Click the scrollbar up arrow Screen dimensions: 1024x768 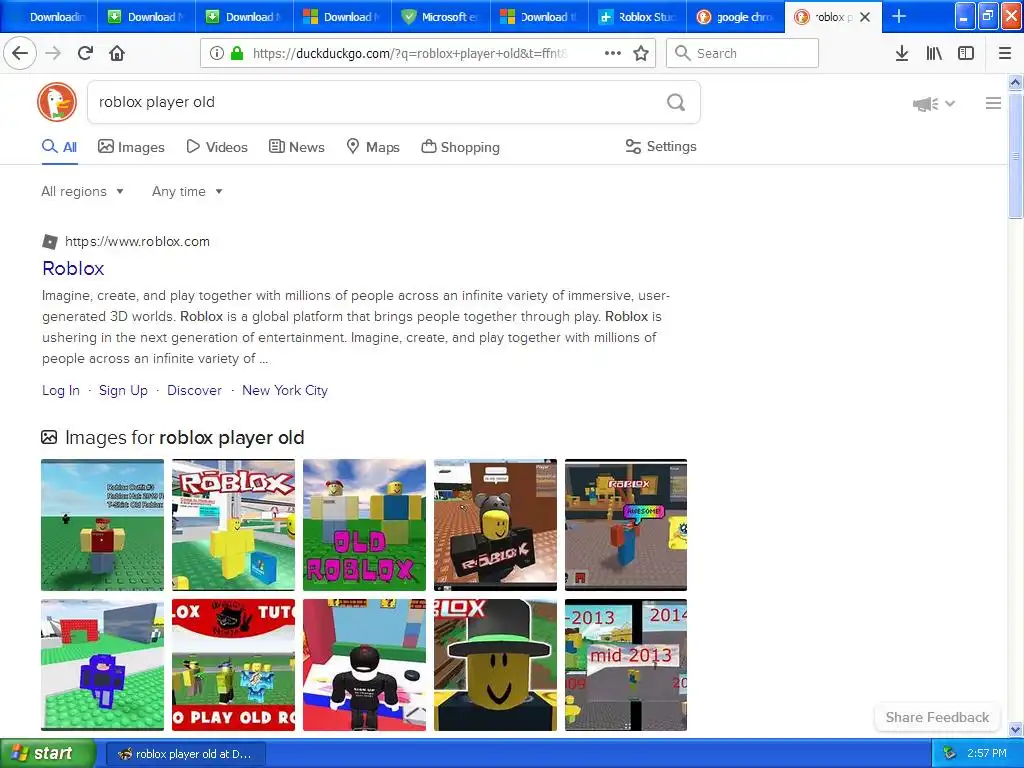coord(1015,82)
